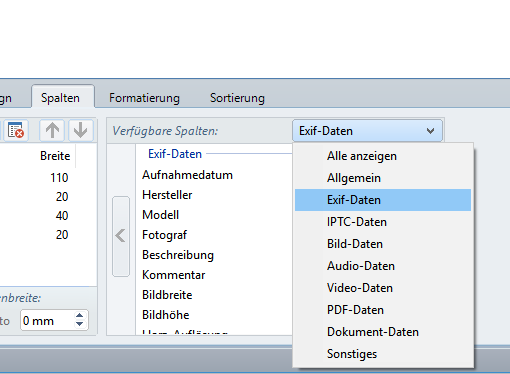Choose Alle anzeigen in dropdown list
Image resolution: width=510 pixels, height=374 pixels.
point(383,156)
